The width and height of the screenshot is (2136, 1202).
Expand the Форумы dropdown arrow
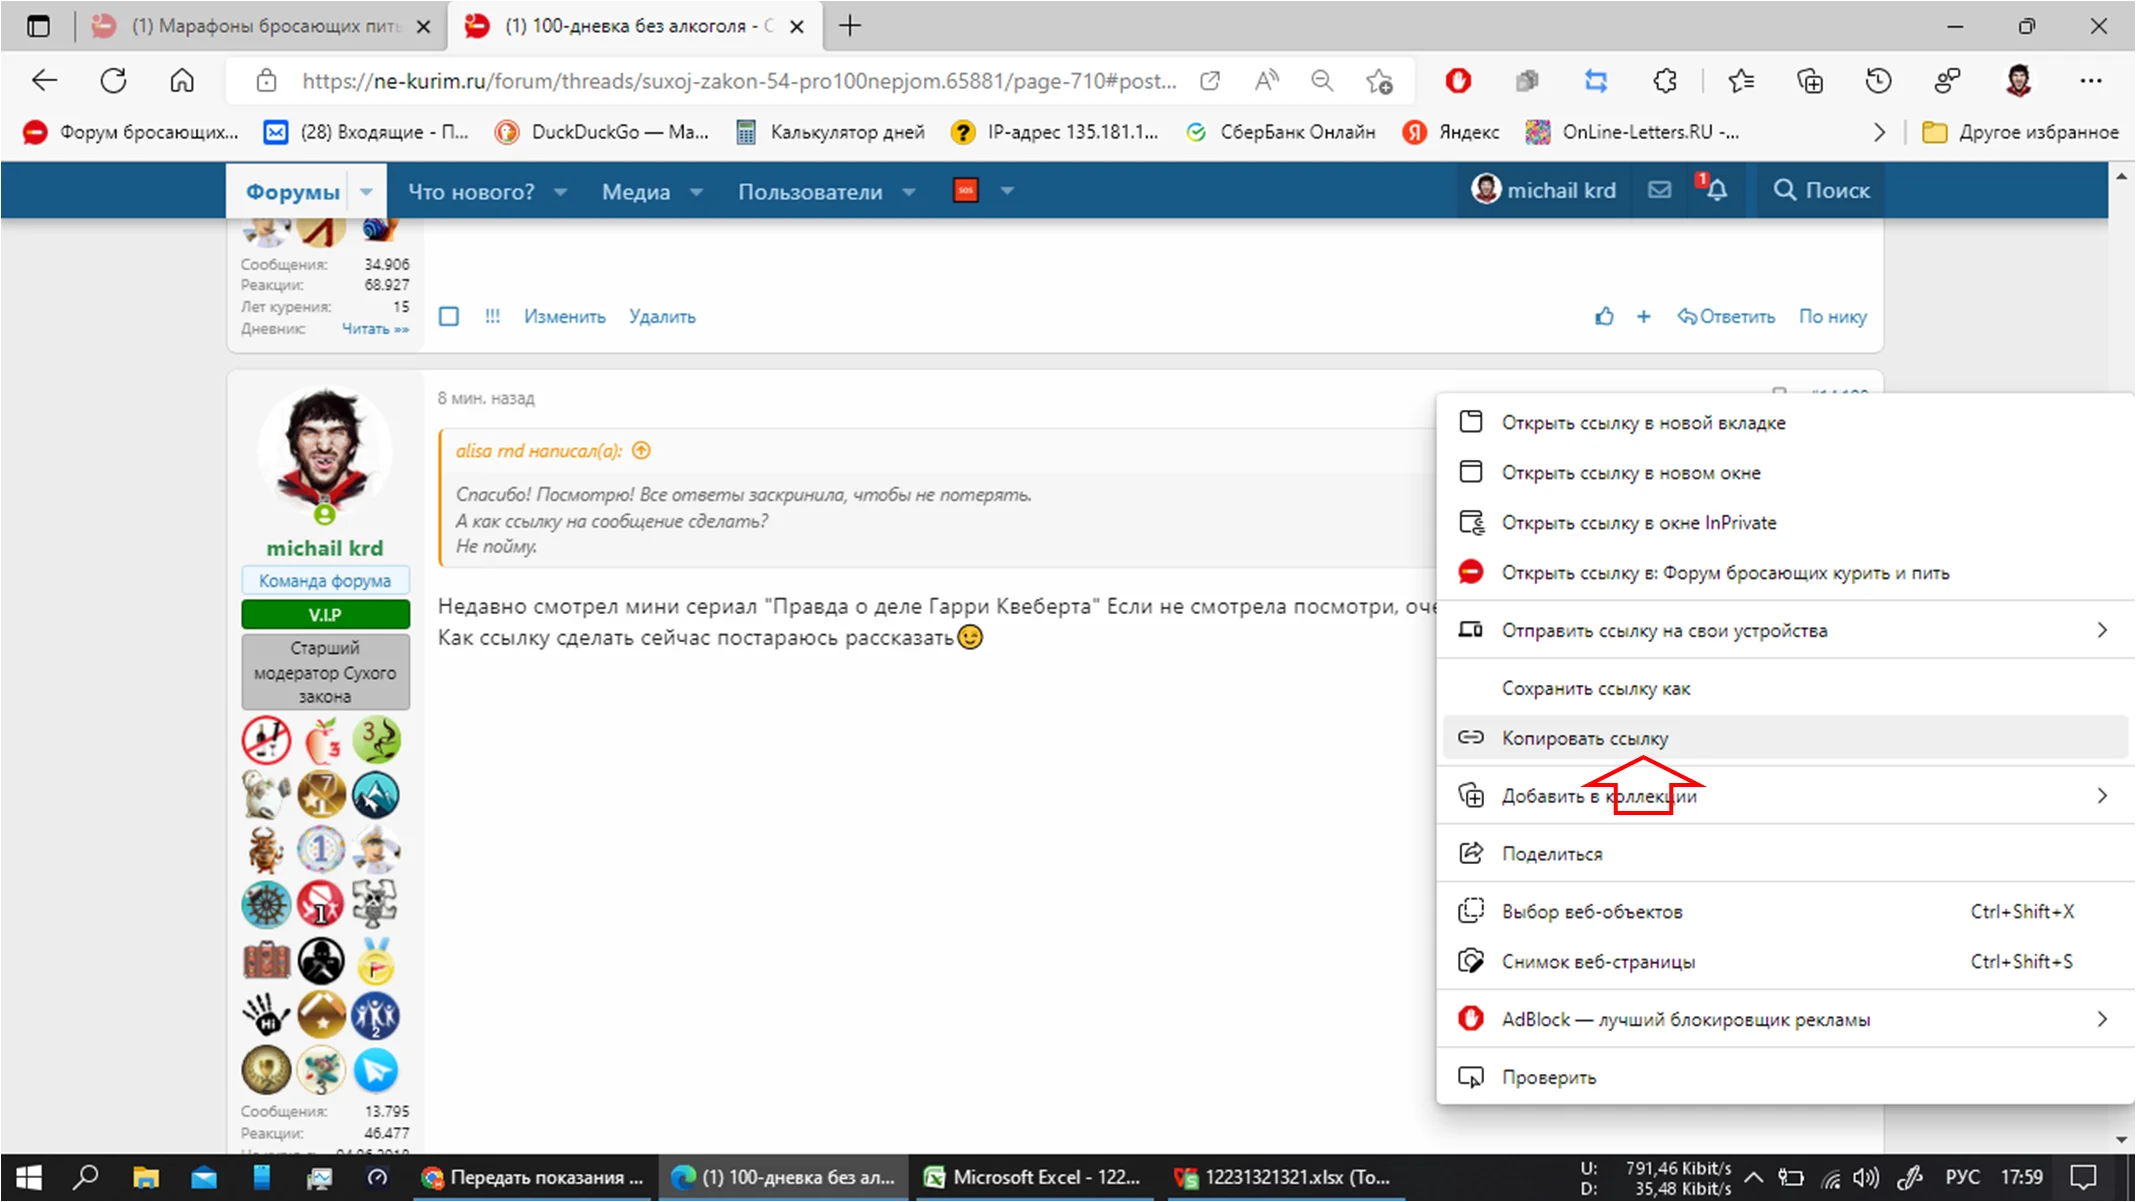tap(367, 191)
